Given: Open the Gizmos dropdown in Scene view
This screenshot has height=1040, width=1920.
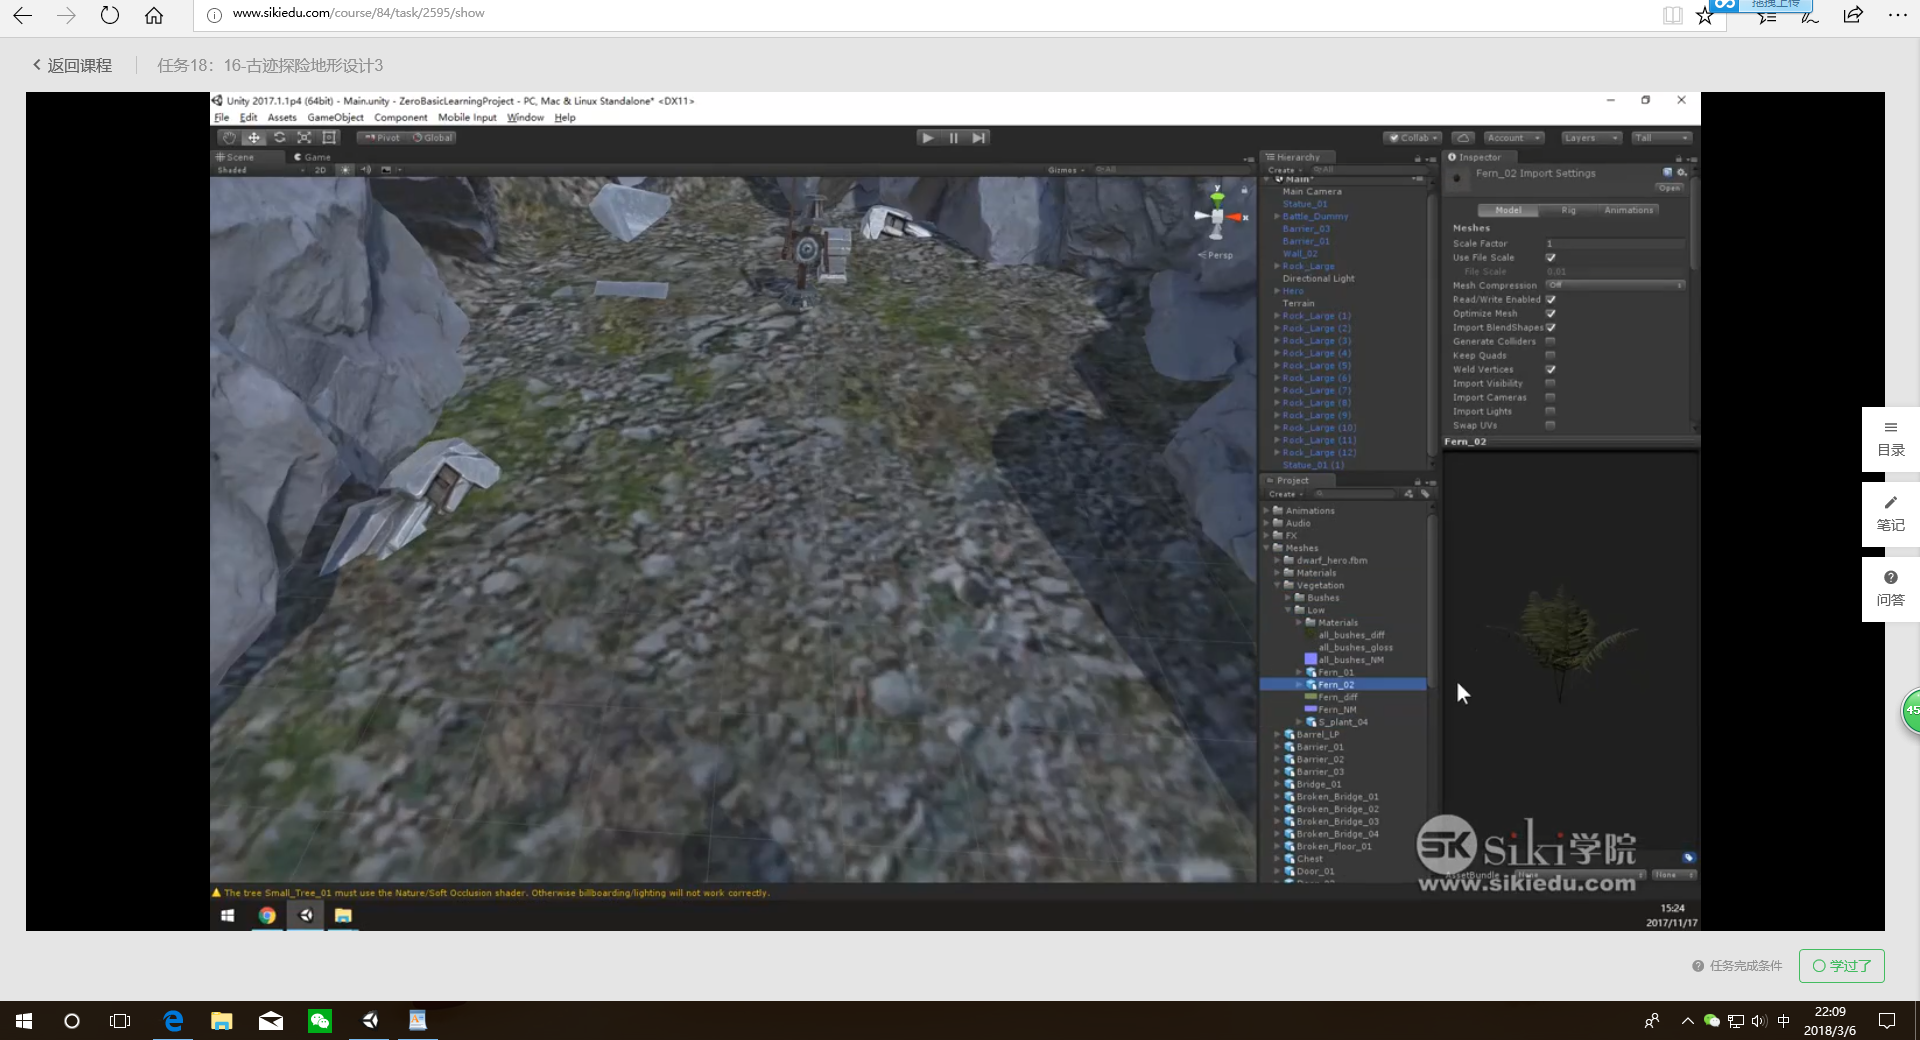Looking at the screenshot, I should point(1067,170).
